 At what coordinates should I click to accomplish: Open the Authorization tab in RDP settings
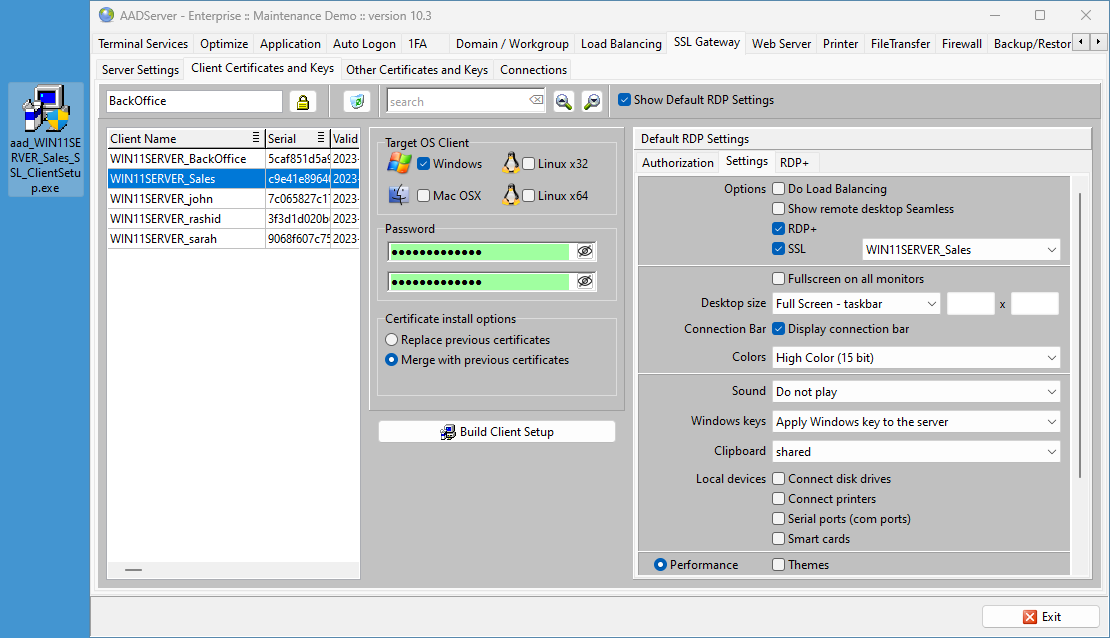coord(677,163)
